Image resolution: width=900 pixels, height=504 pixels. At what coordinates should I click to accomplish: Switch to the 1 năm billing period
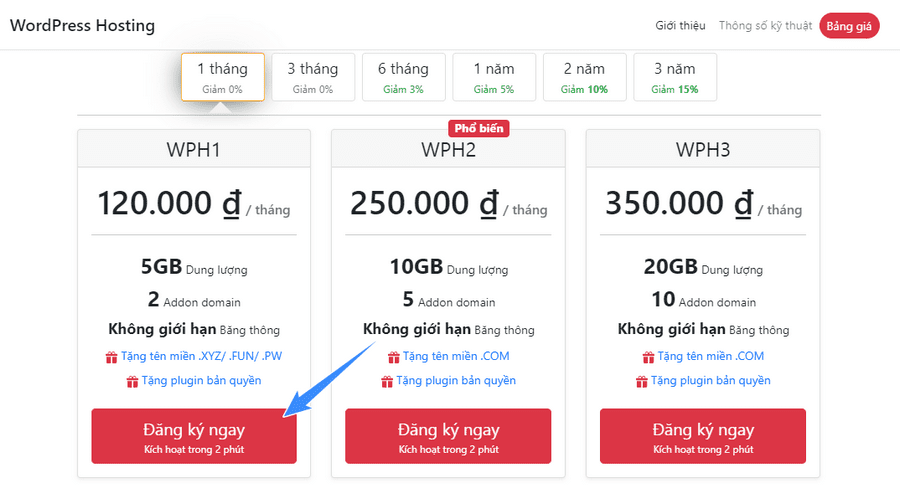point(494,77)
